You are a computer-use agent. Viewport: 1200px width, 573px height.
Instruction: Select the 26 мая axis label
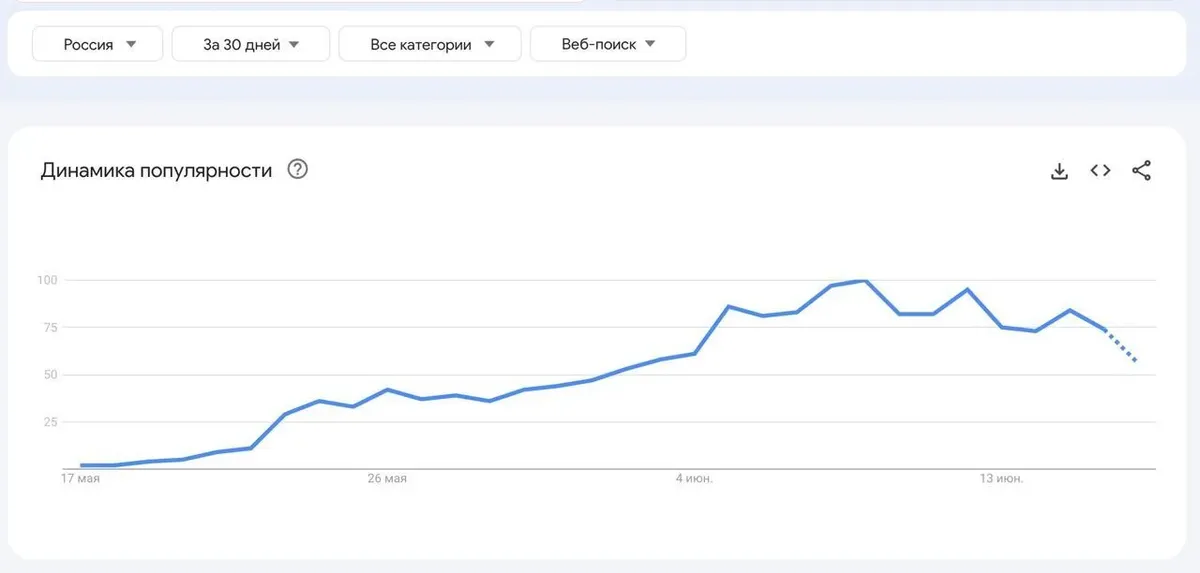tap(387, 479)
